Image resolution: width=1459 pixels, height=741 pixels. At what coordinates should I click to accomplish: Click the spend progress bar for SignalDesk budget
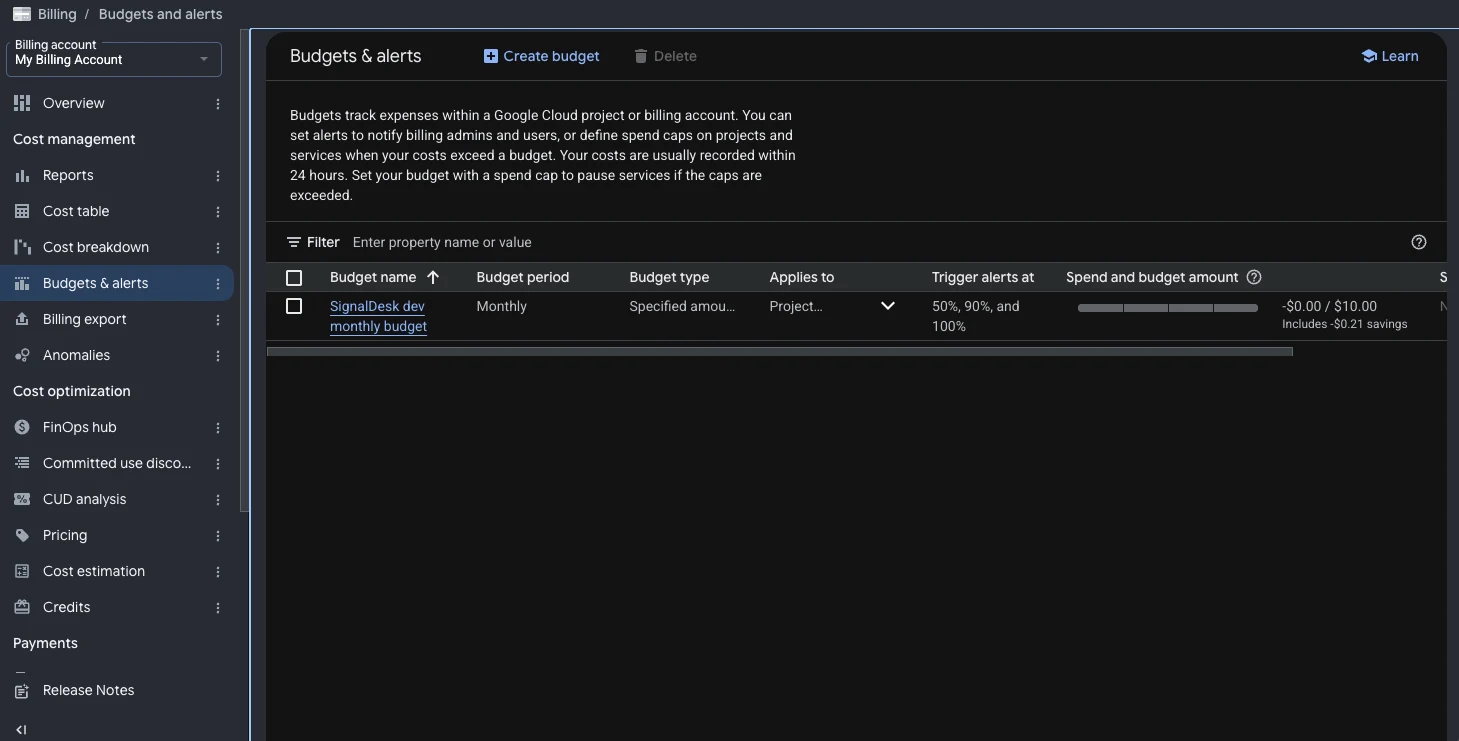point(1167,308)
